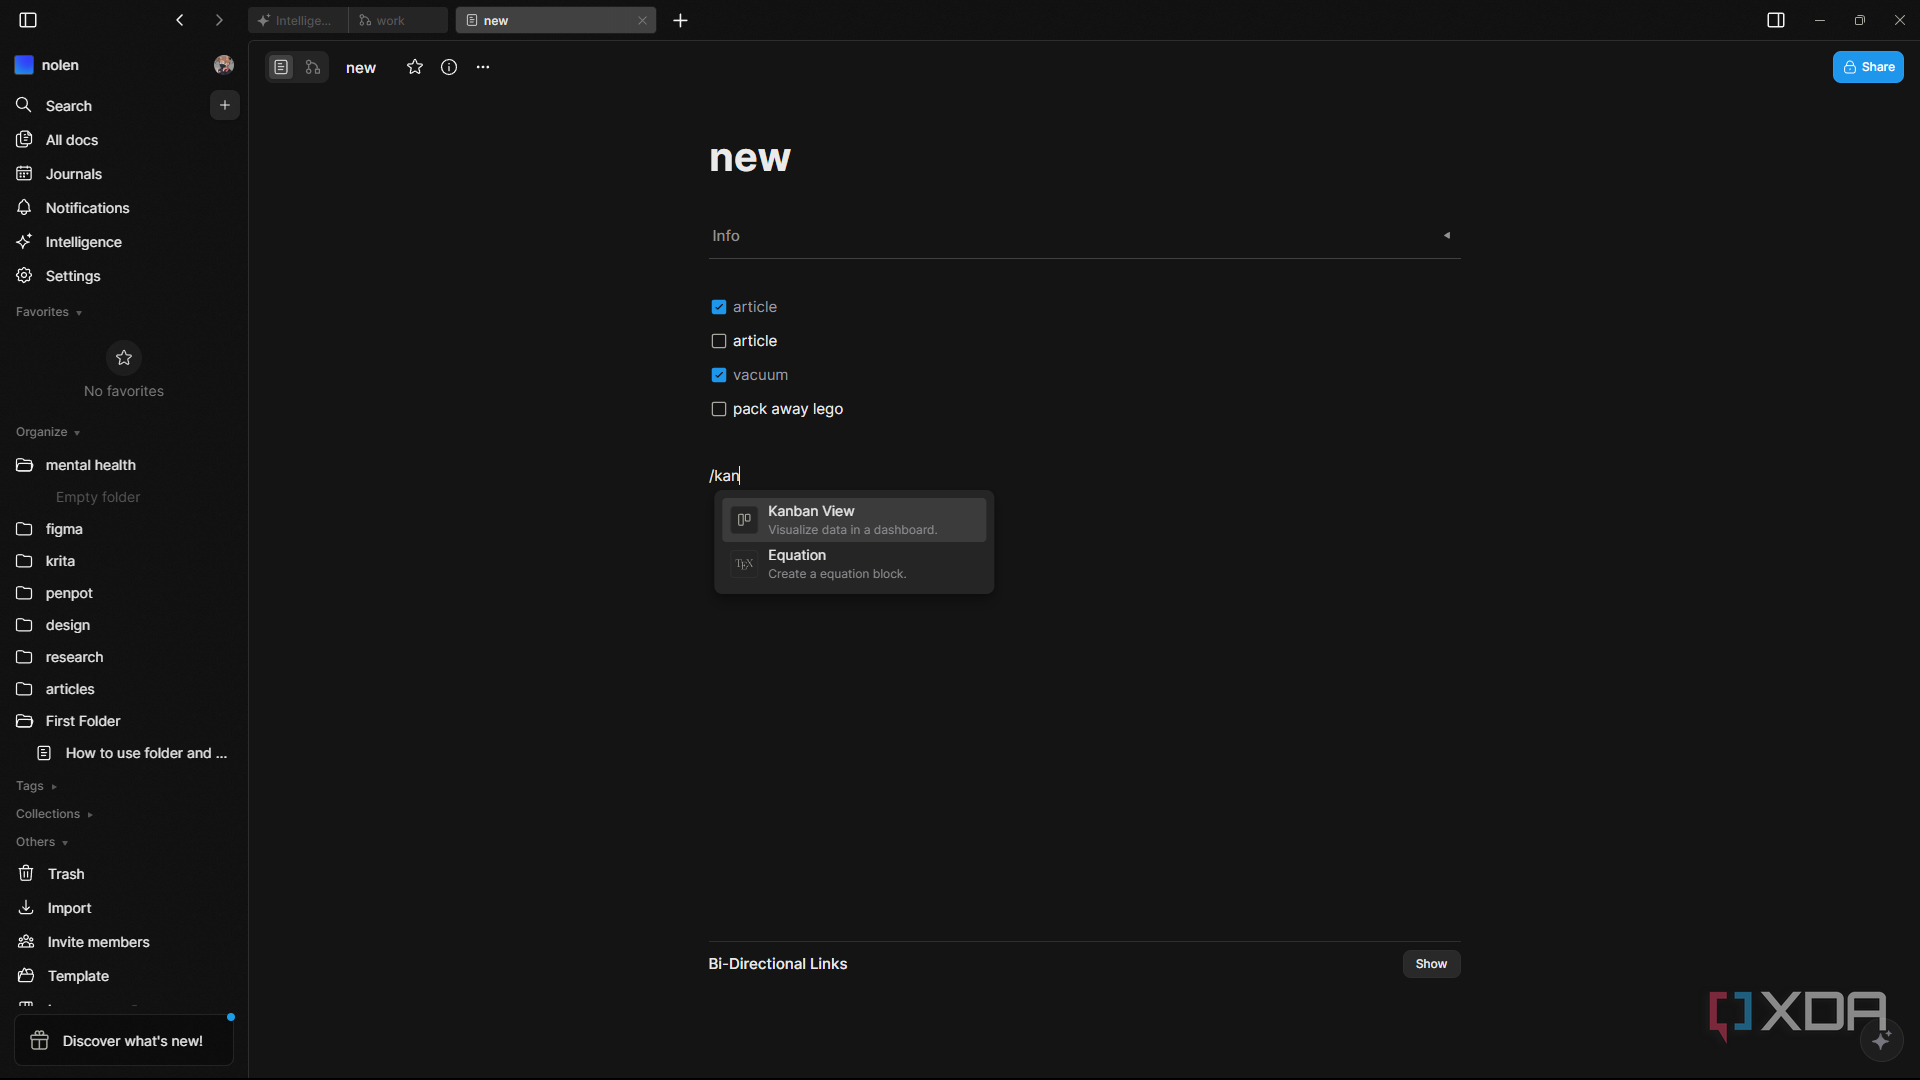Switch to edgeless mode icon
This screenshot has width=1920, height=1080.
pyautogui.click(x=313, y=67)
